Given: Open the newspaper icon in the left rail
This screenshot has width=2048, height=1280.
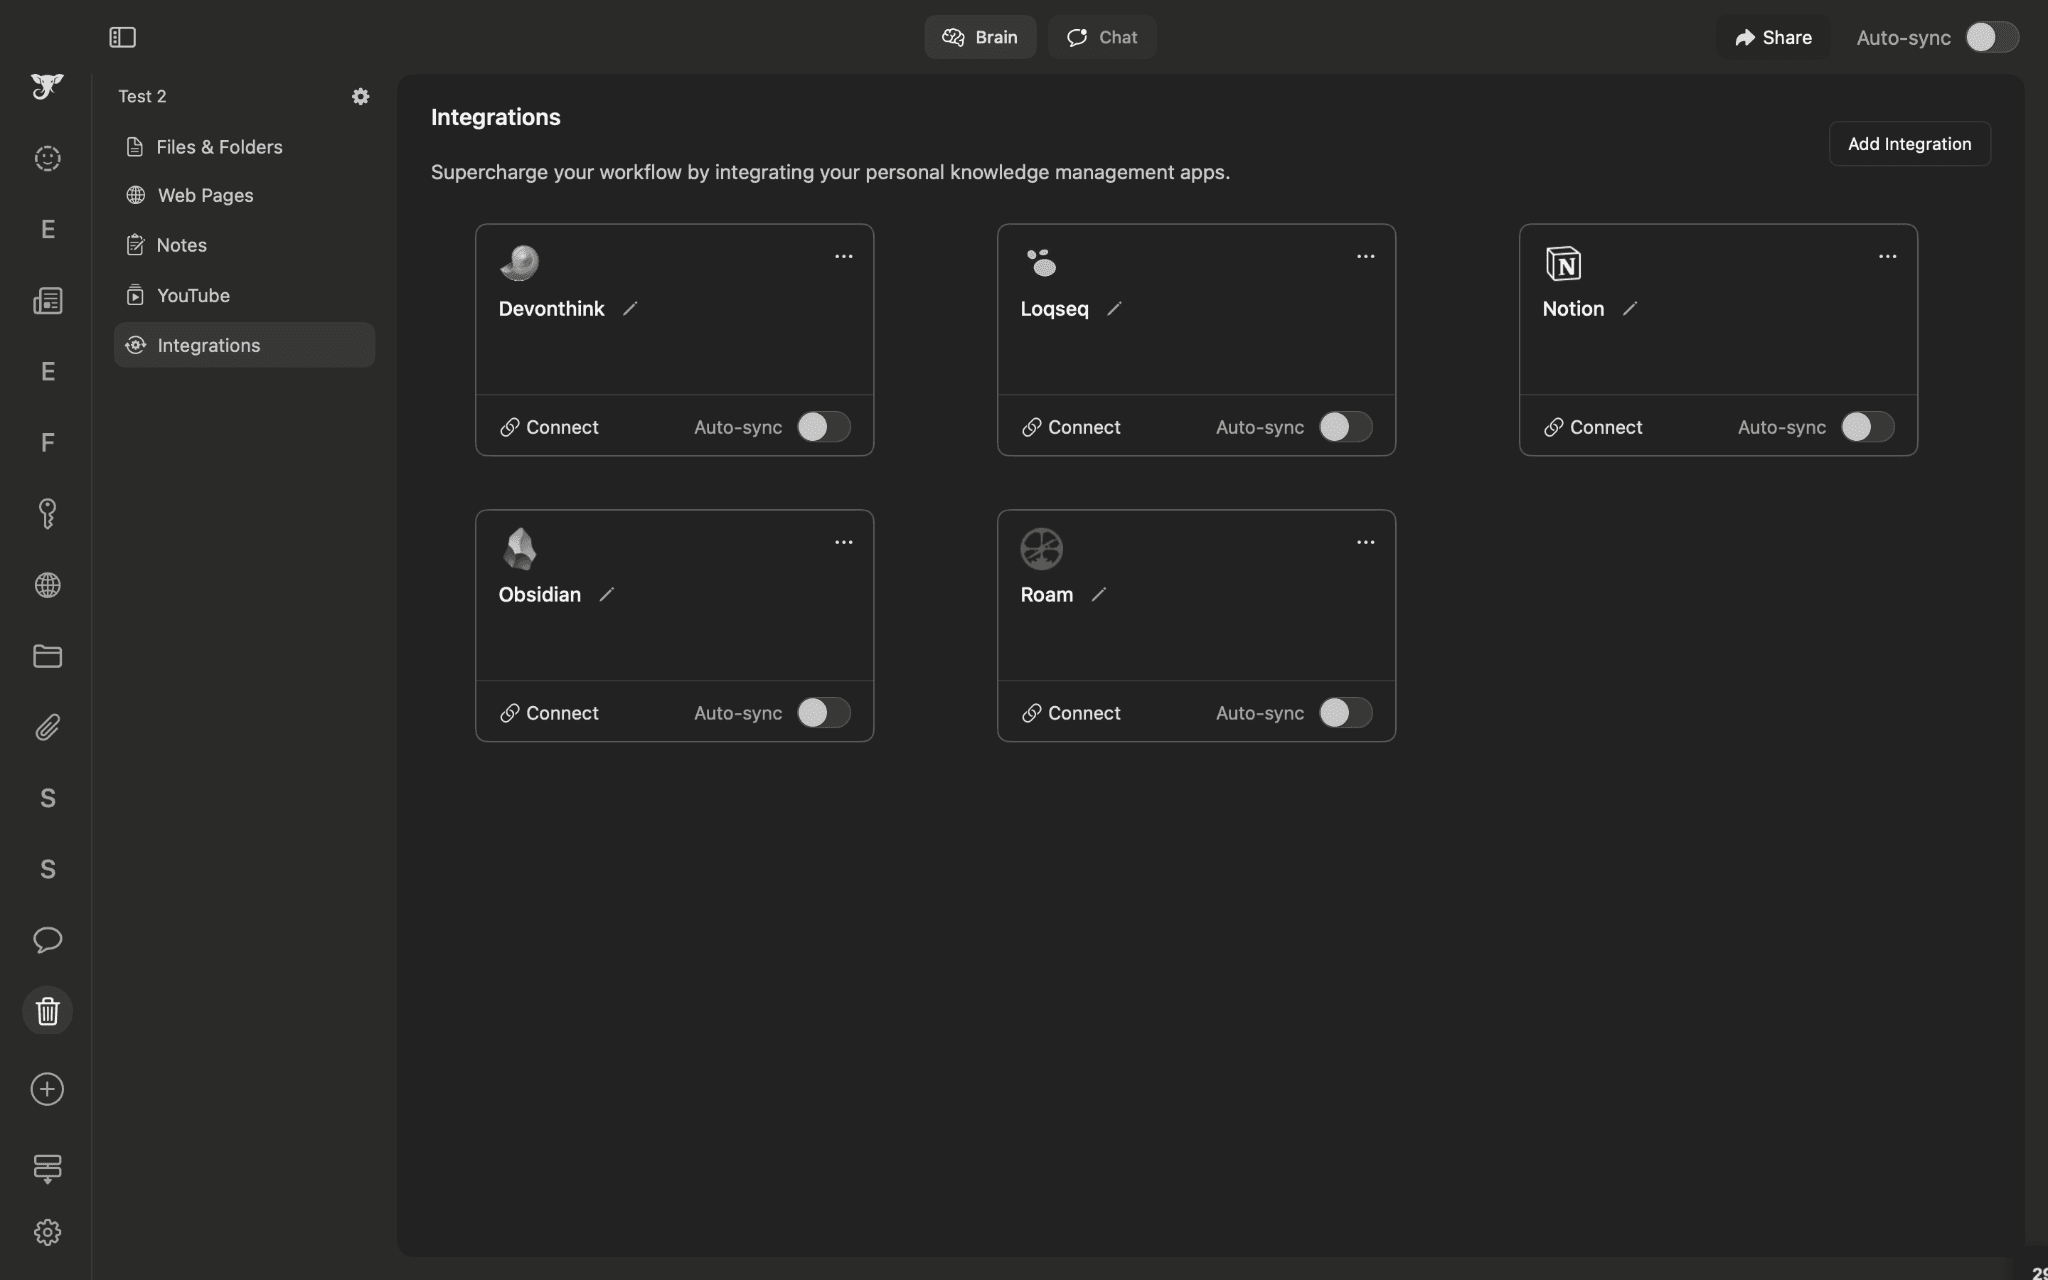Looking at the screenshot, I should pos(47,300).
